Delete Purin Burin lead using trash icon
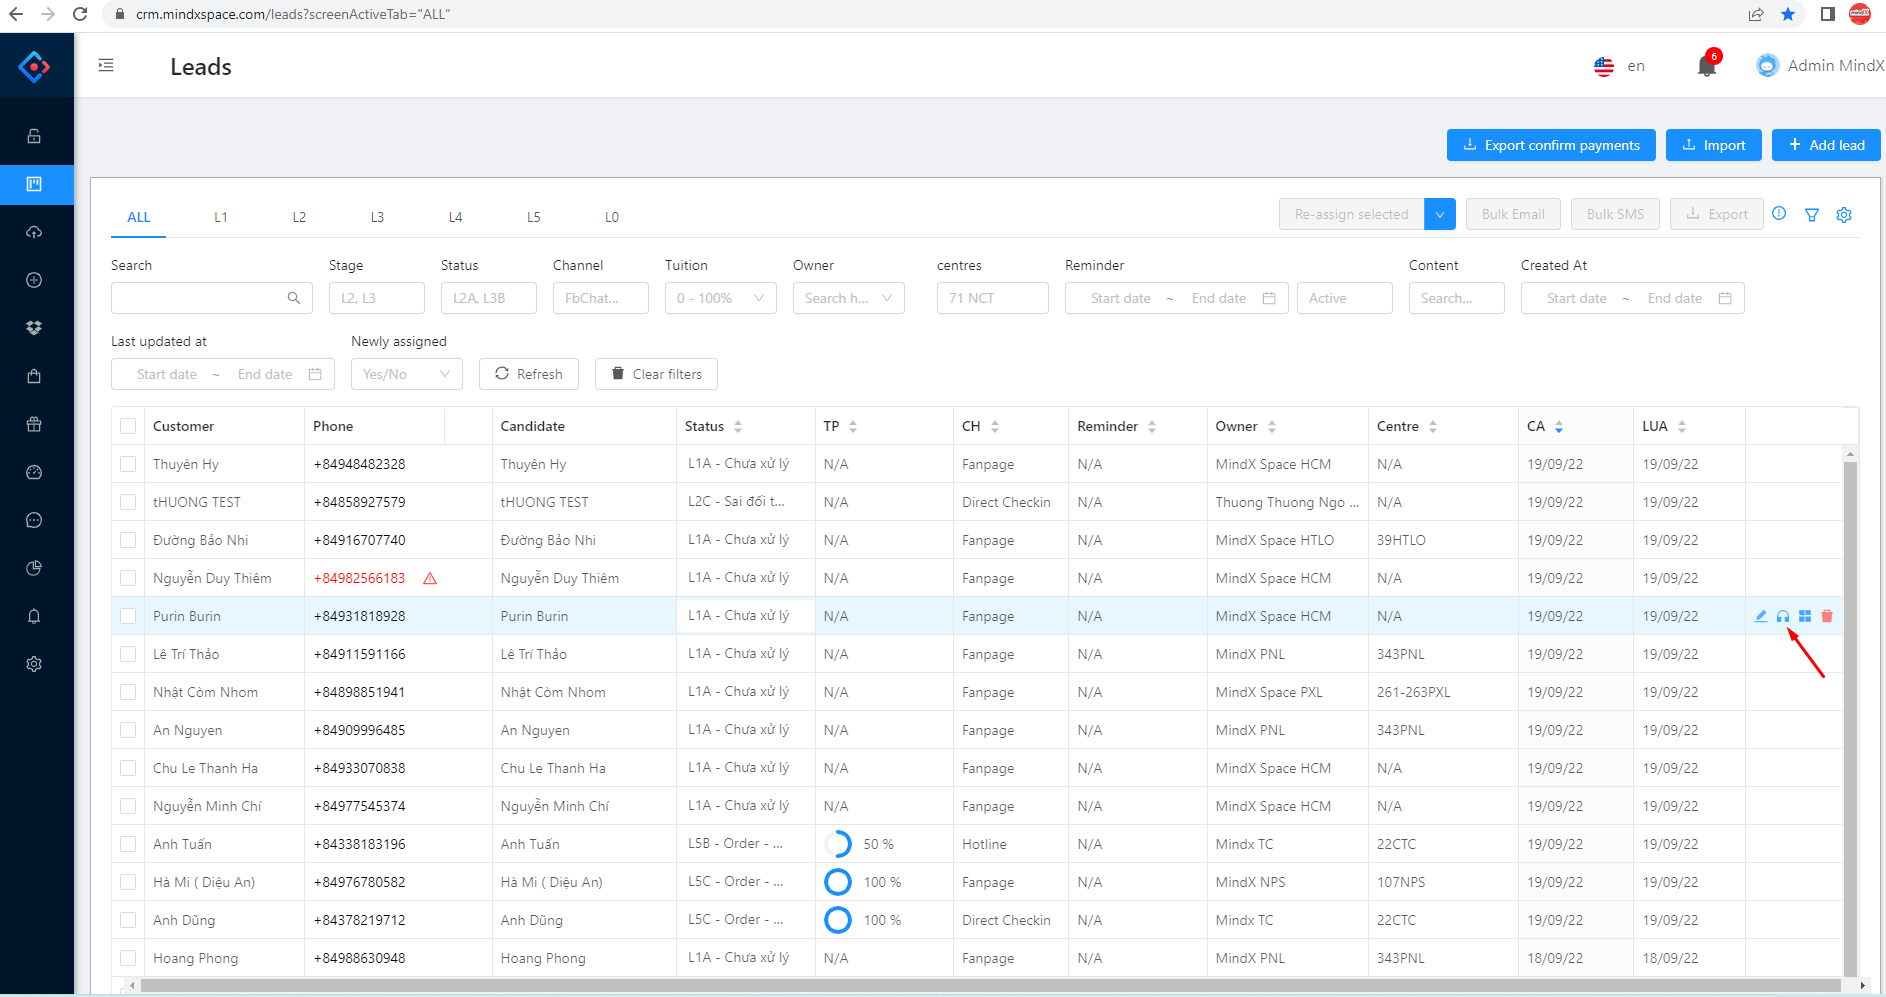This screenshot has height=997, width=1886. pyautogui.click(x=1827, y=616)
